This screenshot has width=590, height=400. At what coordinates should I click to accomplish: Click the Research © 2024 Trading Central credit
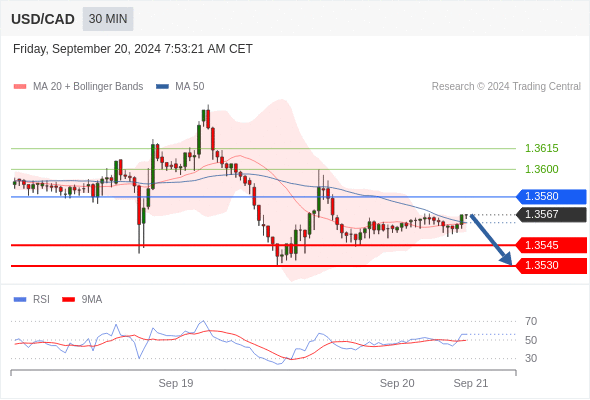coord(506,87)
